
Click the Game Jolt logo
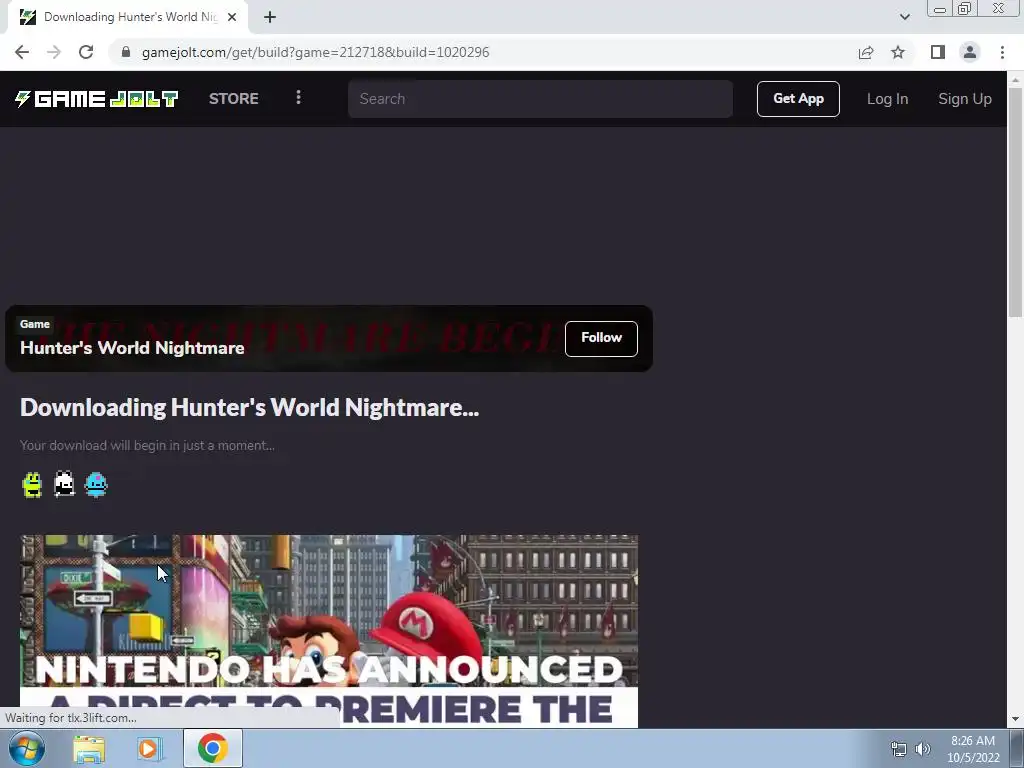97,99
